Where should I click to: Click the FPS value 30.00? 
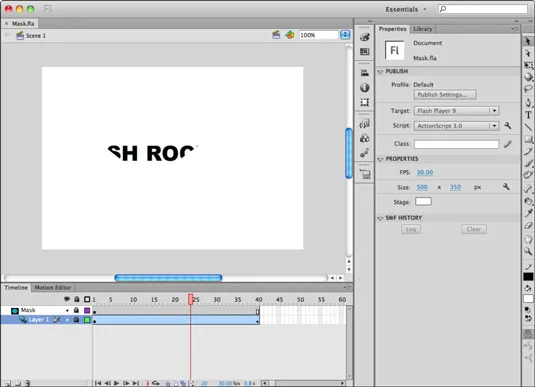425,172
